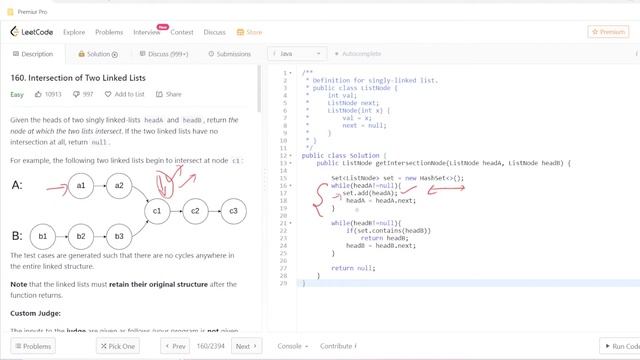Image resolution: width=640 pixels, height=360 pixels.
Task: Click the HashSet declaration code line
Action: click(398, 178)
